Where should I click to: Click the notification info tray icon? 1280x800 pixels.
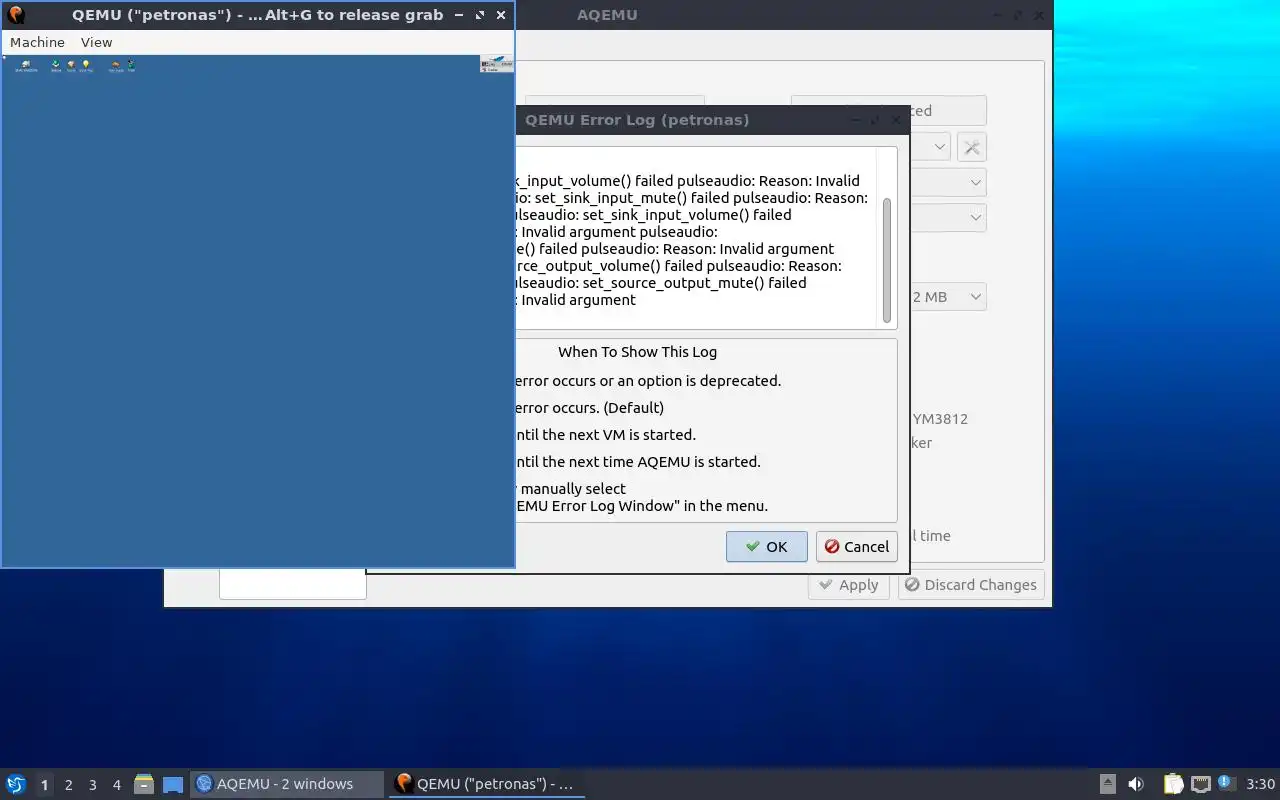tap(1225, 784)
